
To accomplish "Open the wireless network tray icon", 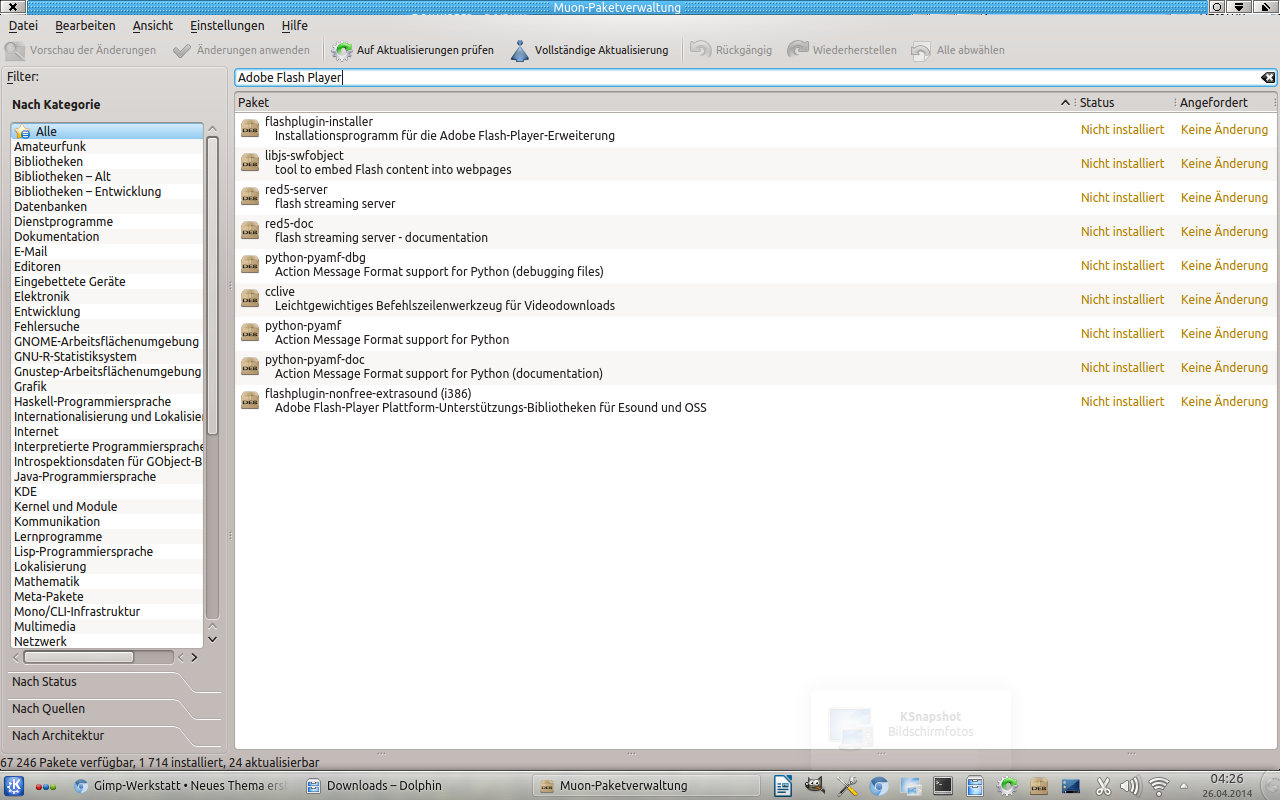I will [1159, 786].
